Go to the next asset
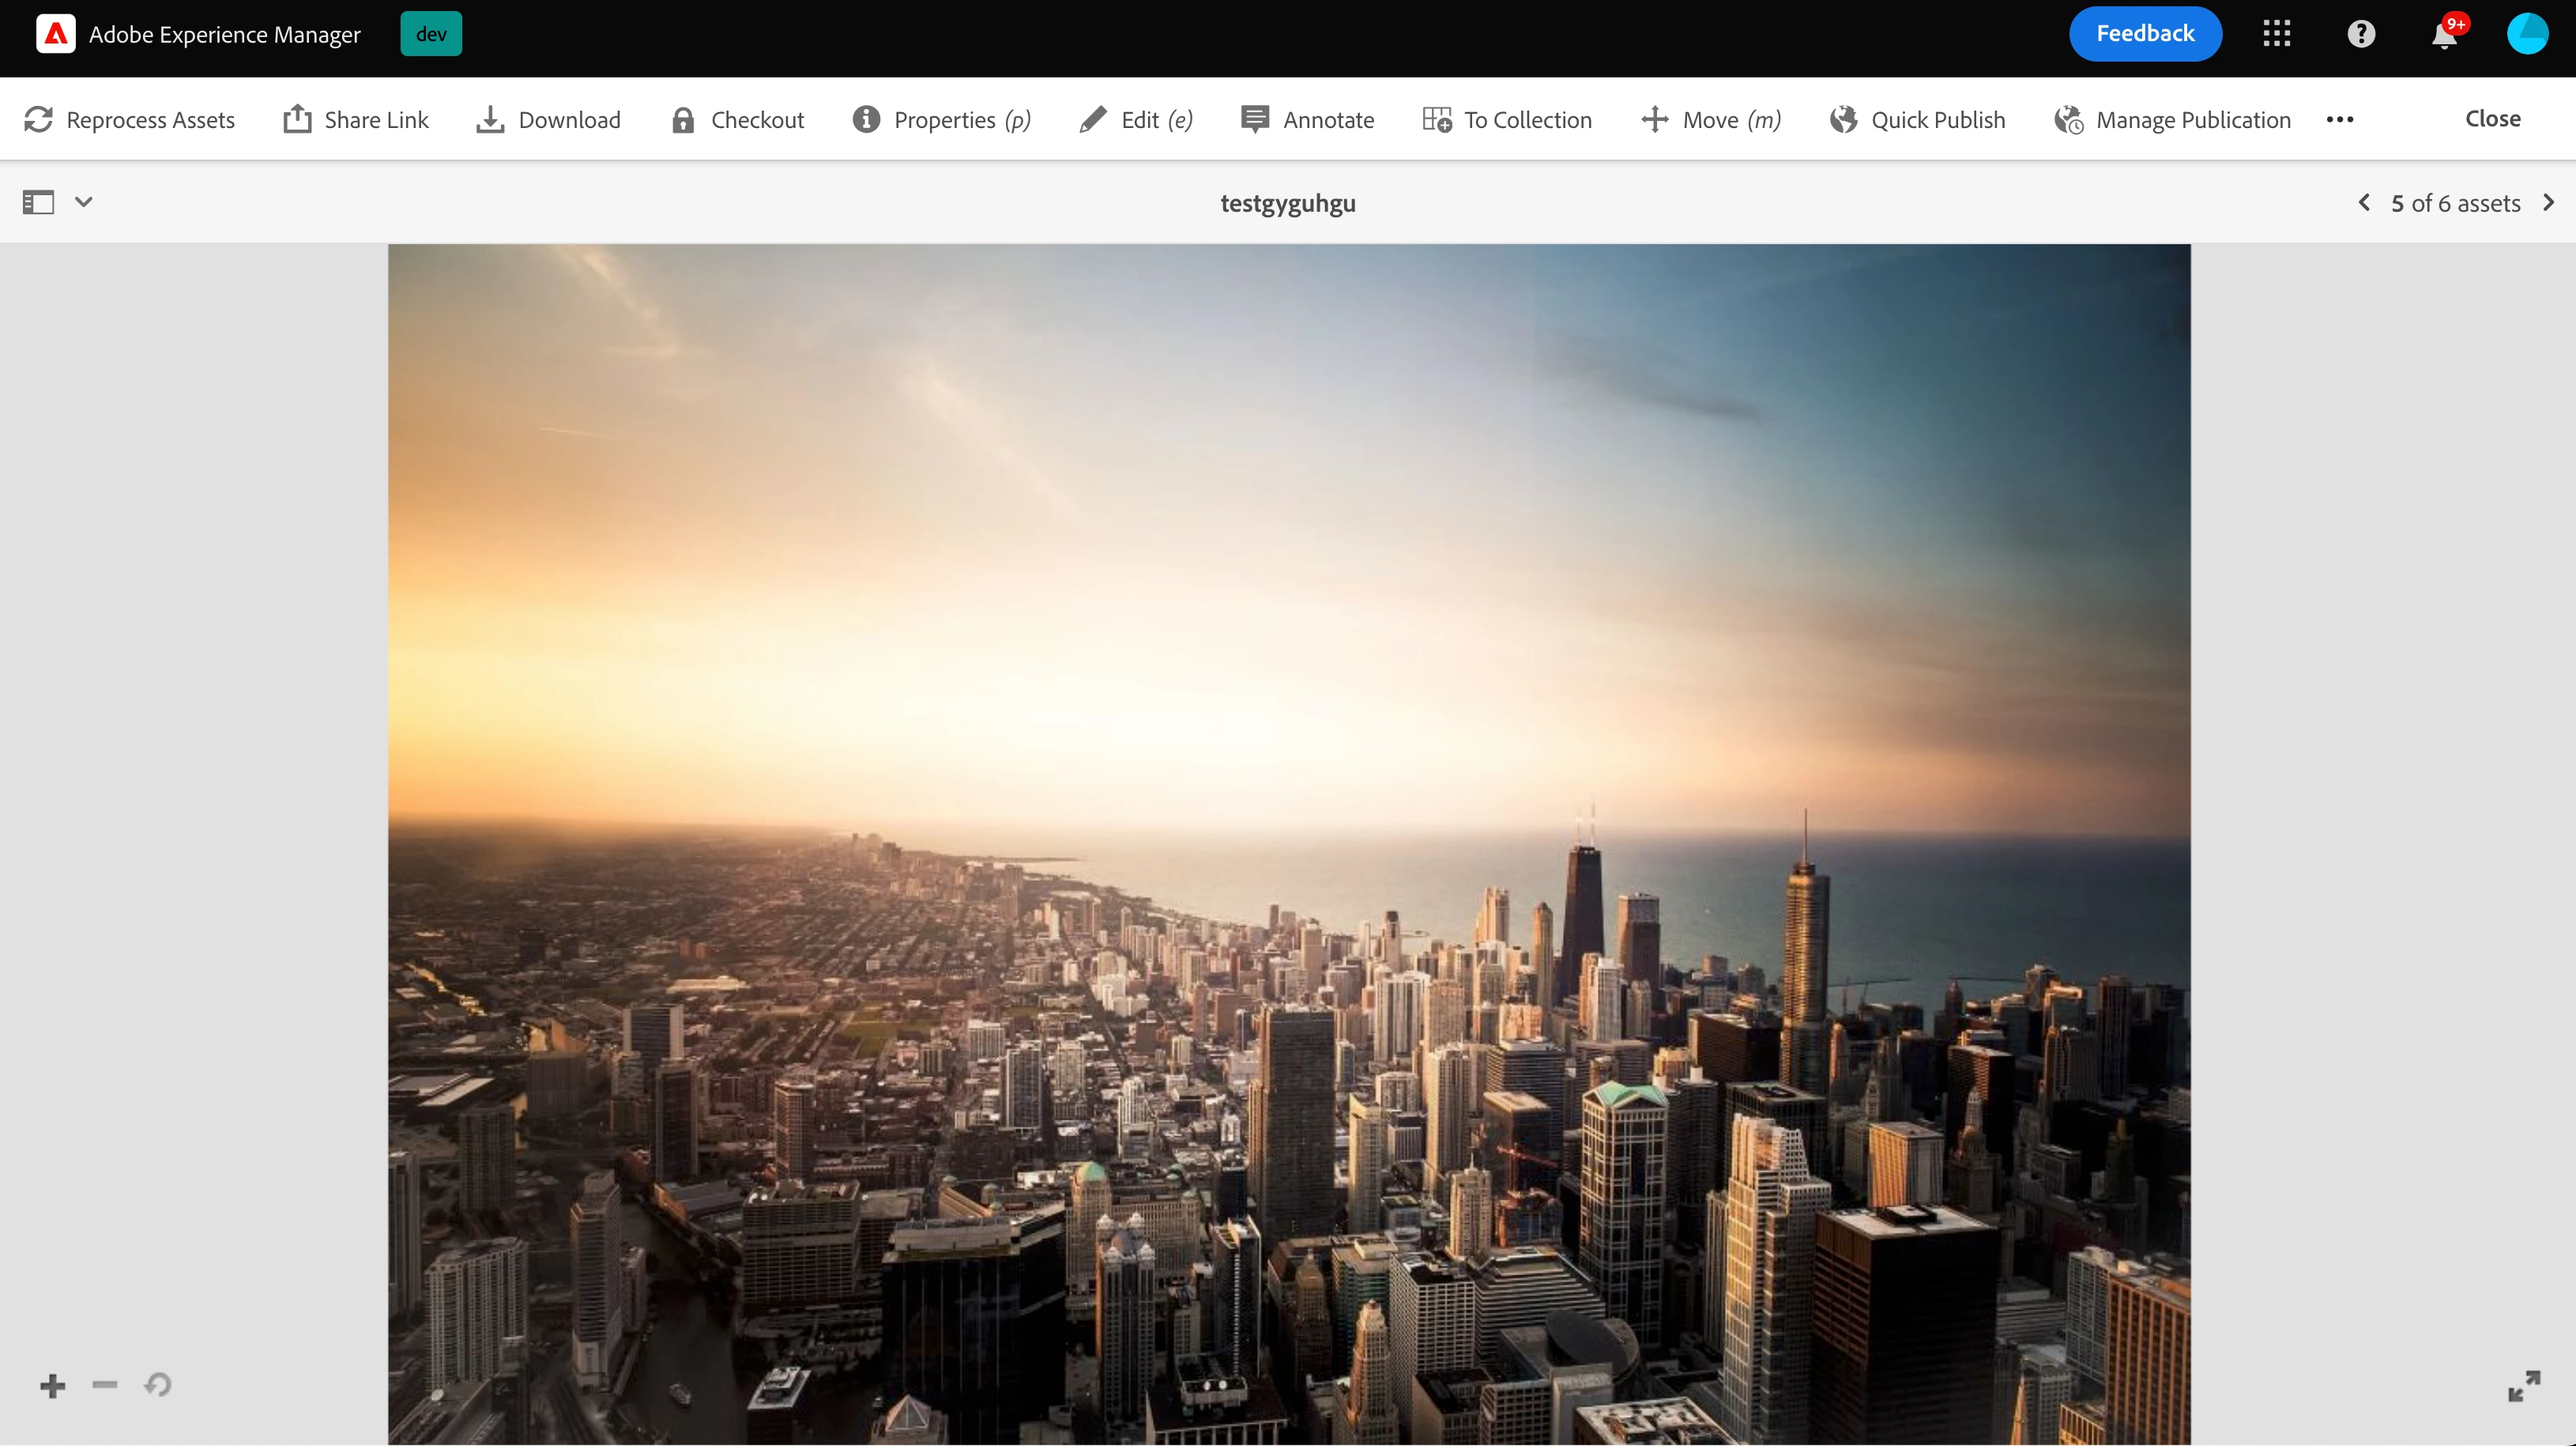Image resolution: width=2576 pixels, height=1446 pixels. click(x=2548, y=202)
